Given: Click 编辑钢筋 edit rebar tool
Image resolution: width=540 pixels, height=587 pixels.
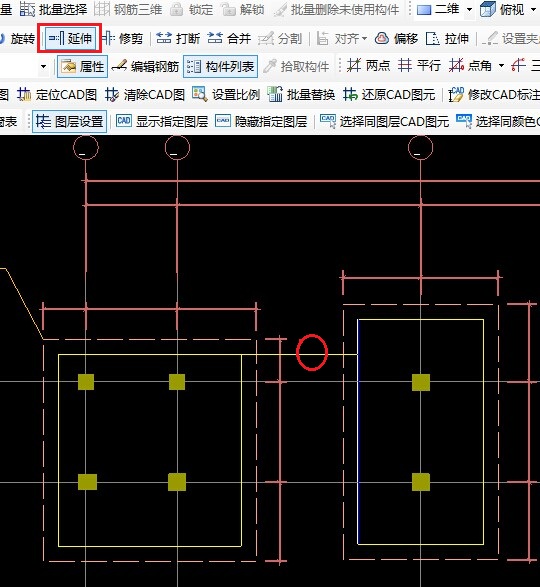Looking at the screenshot, I should point(145,67).
